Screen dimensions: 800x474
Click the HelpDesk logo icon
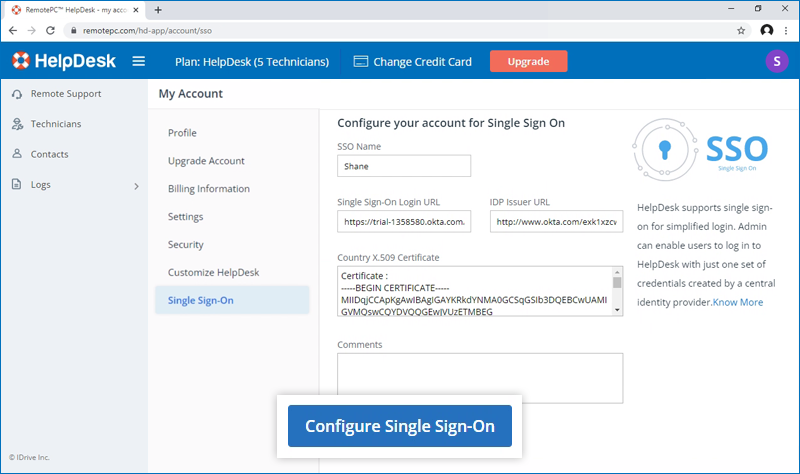coord(22,61)
